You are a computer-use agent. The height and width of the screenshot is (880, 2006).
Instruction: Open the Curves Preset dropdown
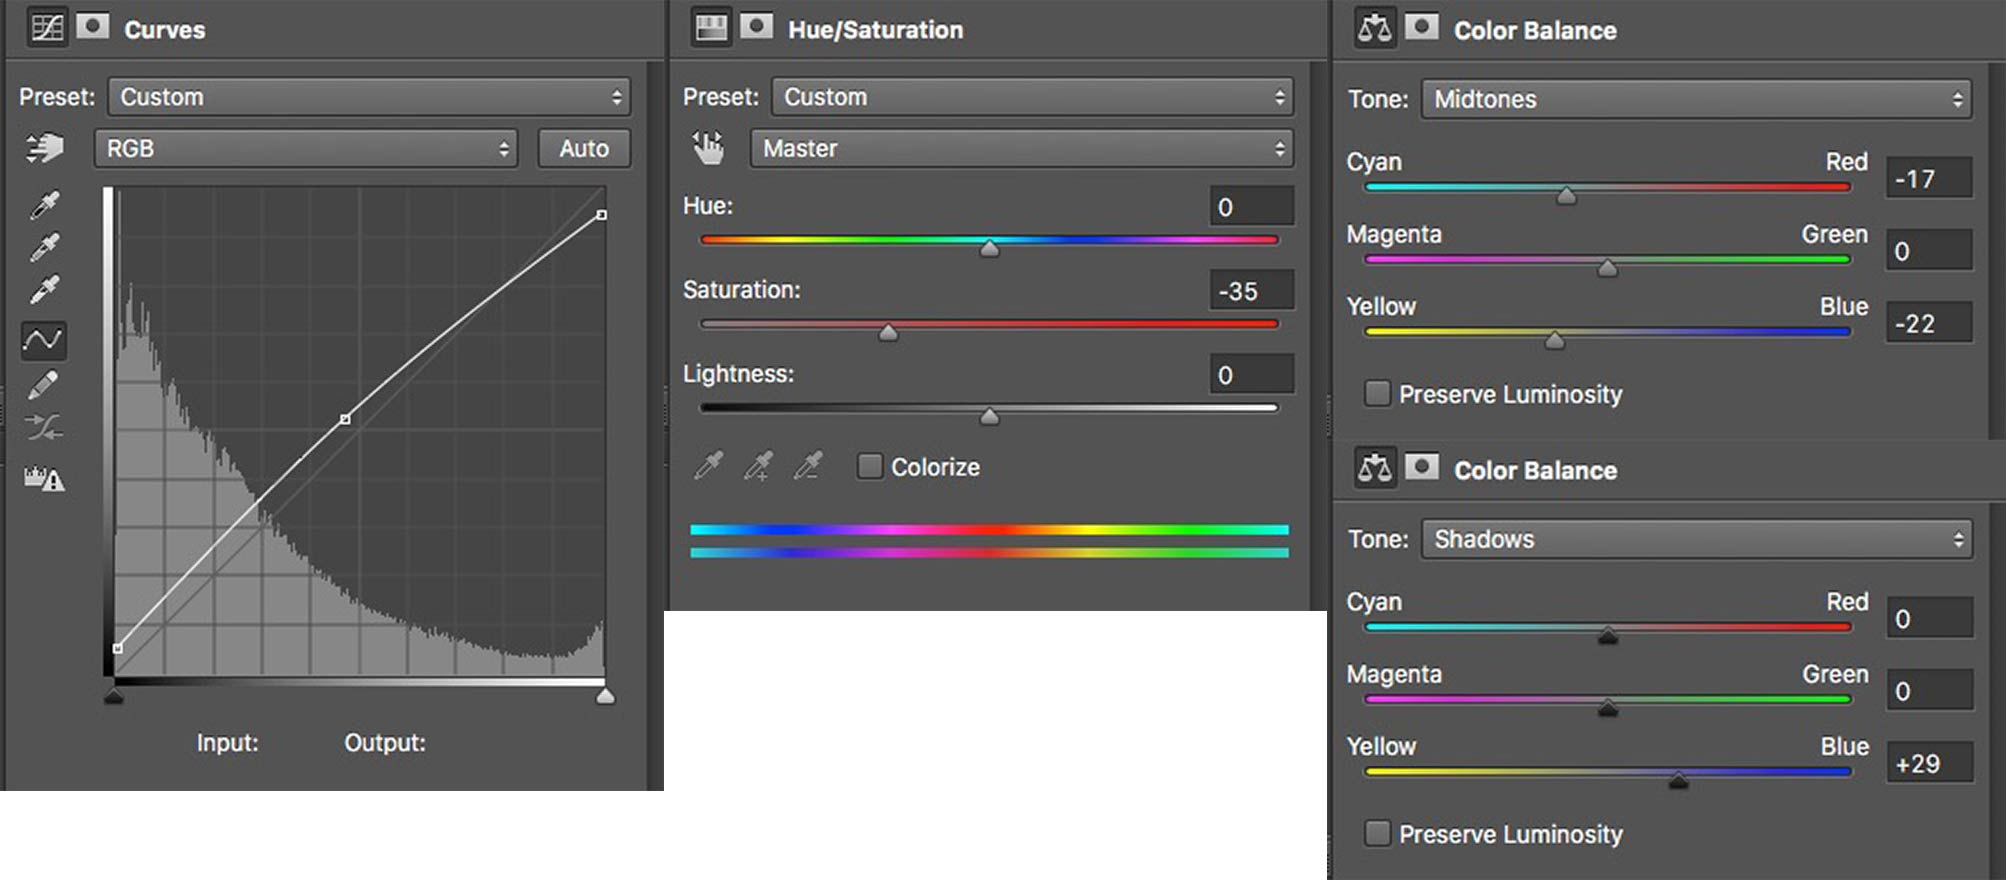[369, 97]
